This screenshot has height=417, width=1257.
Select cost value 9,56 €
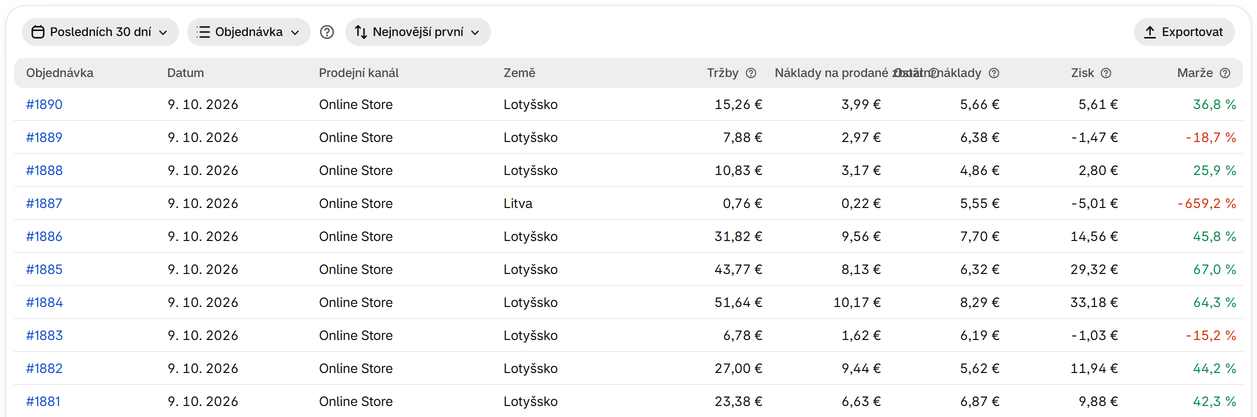click(x=861, y=236)
